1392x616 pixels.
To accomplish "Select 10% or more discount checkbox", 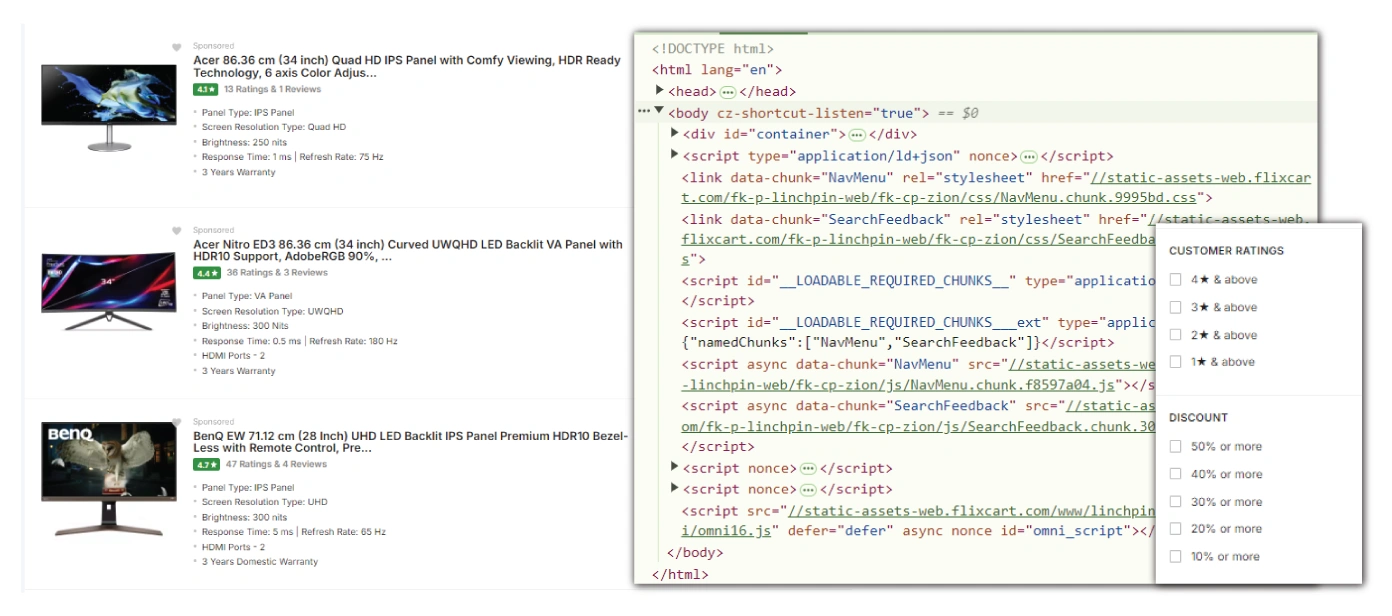I will click(1176, 557).
